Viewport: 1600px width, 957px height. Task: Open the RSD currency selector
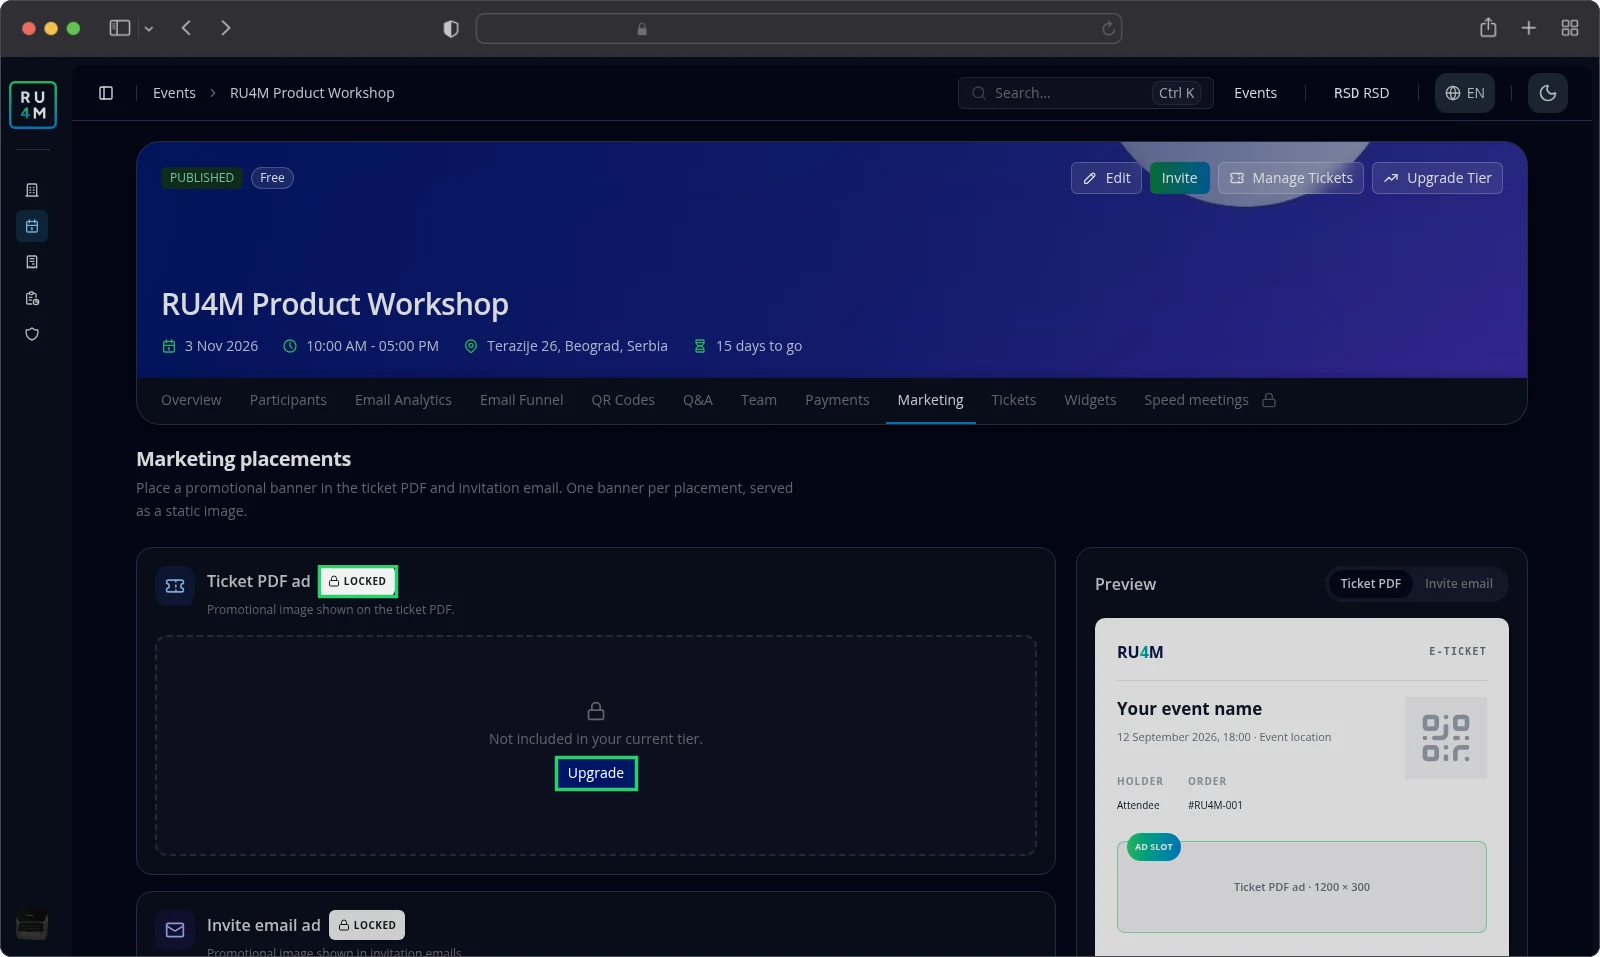(x=1361, y=93)
